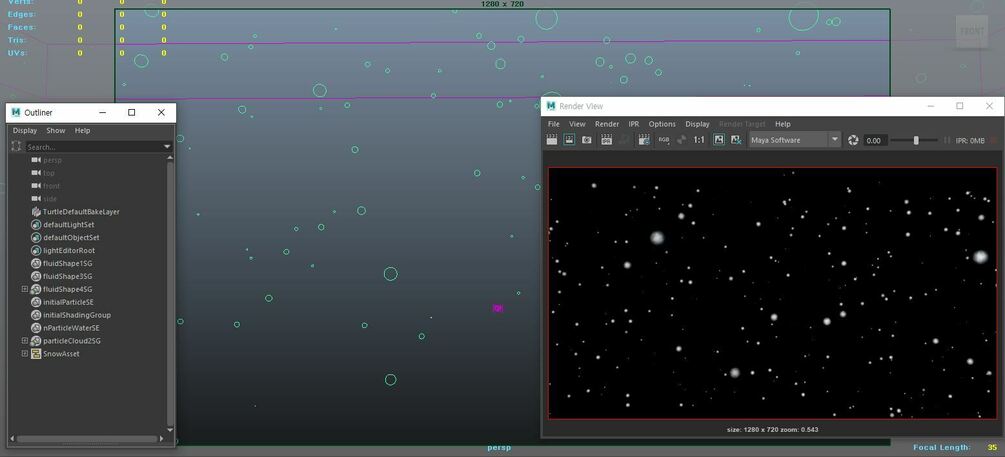Viewport: 1005px width, 457px height.
Task: Click the RGB channels display icon
Action: click(x=663, y=140)
